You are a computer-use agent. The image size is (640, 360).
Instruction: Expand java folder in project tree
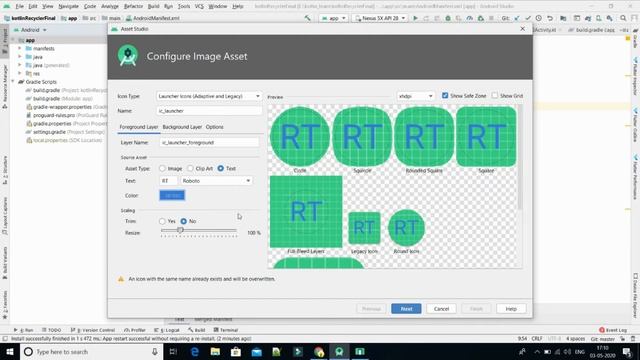point(19,57)
